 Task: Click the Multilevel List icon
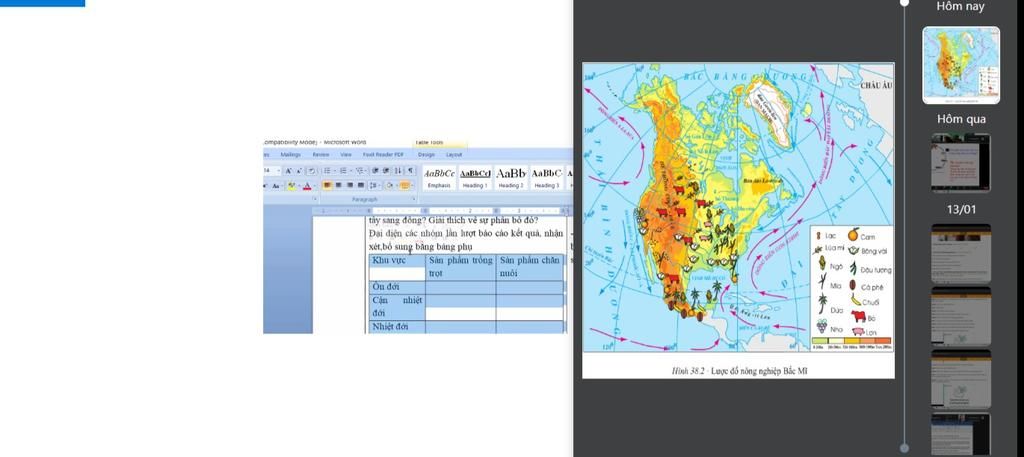[x=359, y=171]
